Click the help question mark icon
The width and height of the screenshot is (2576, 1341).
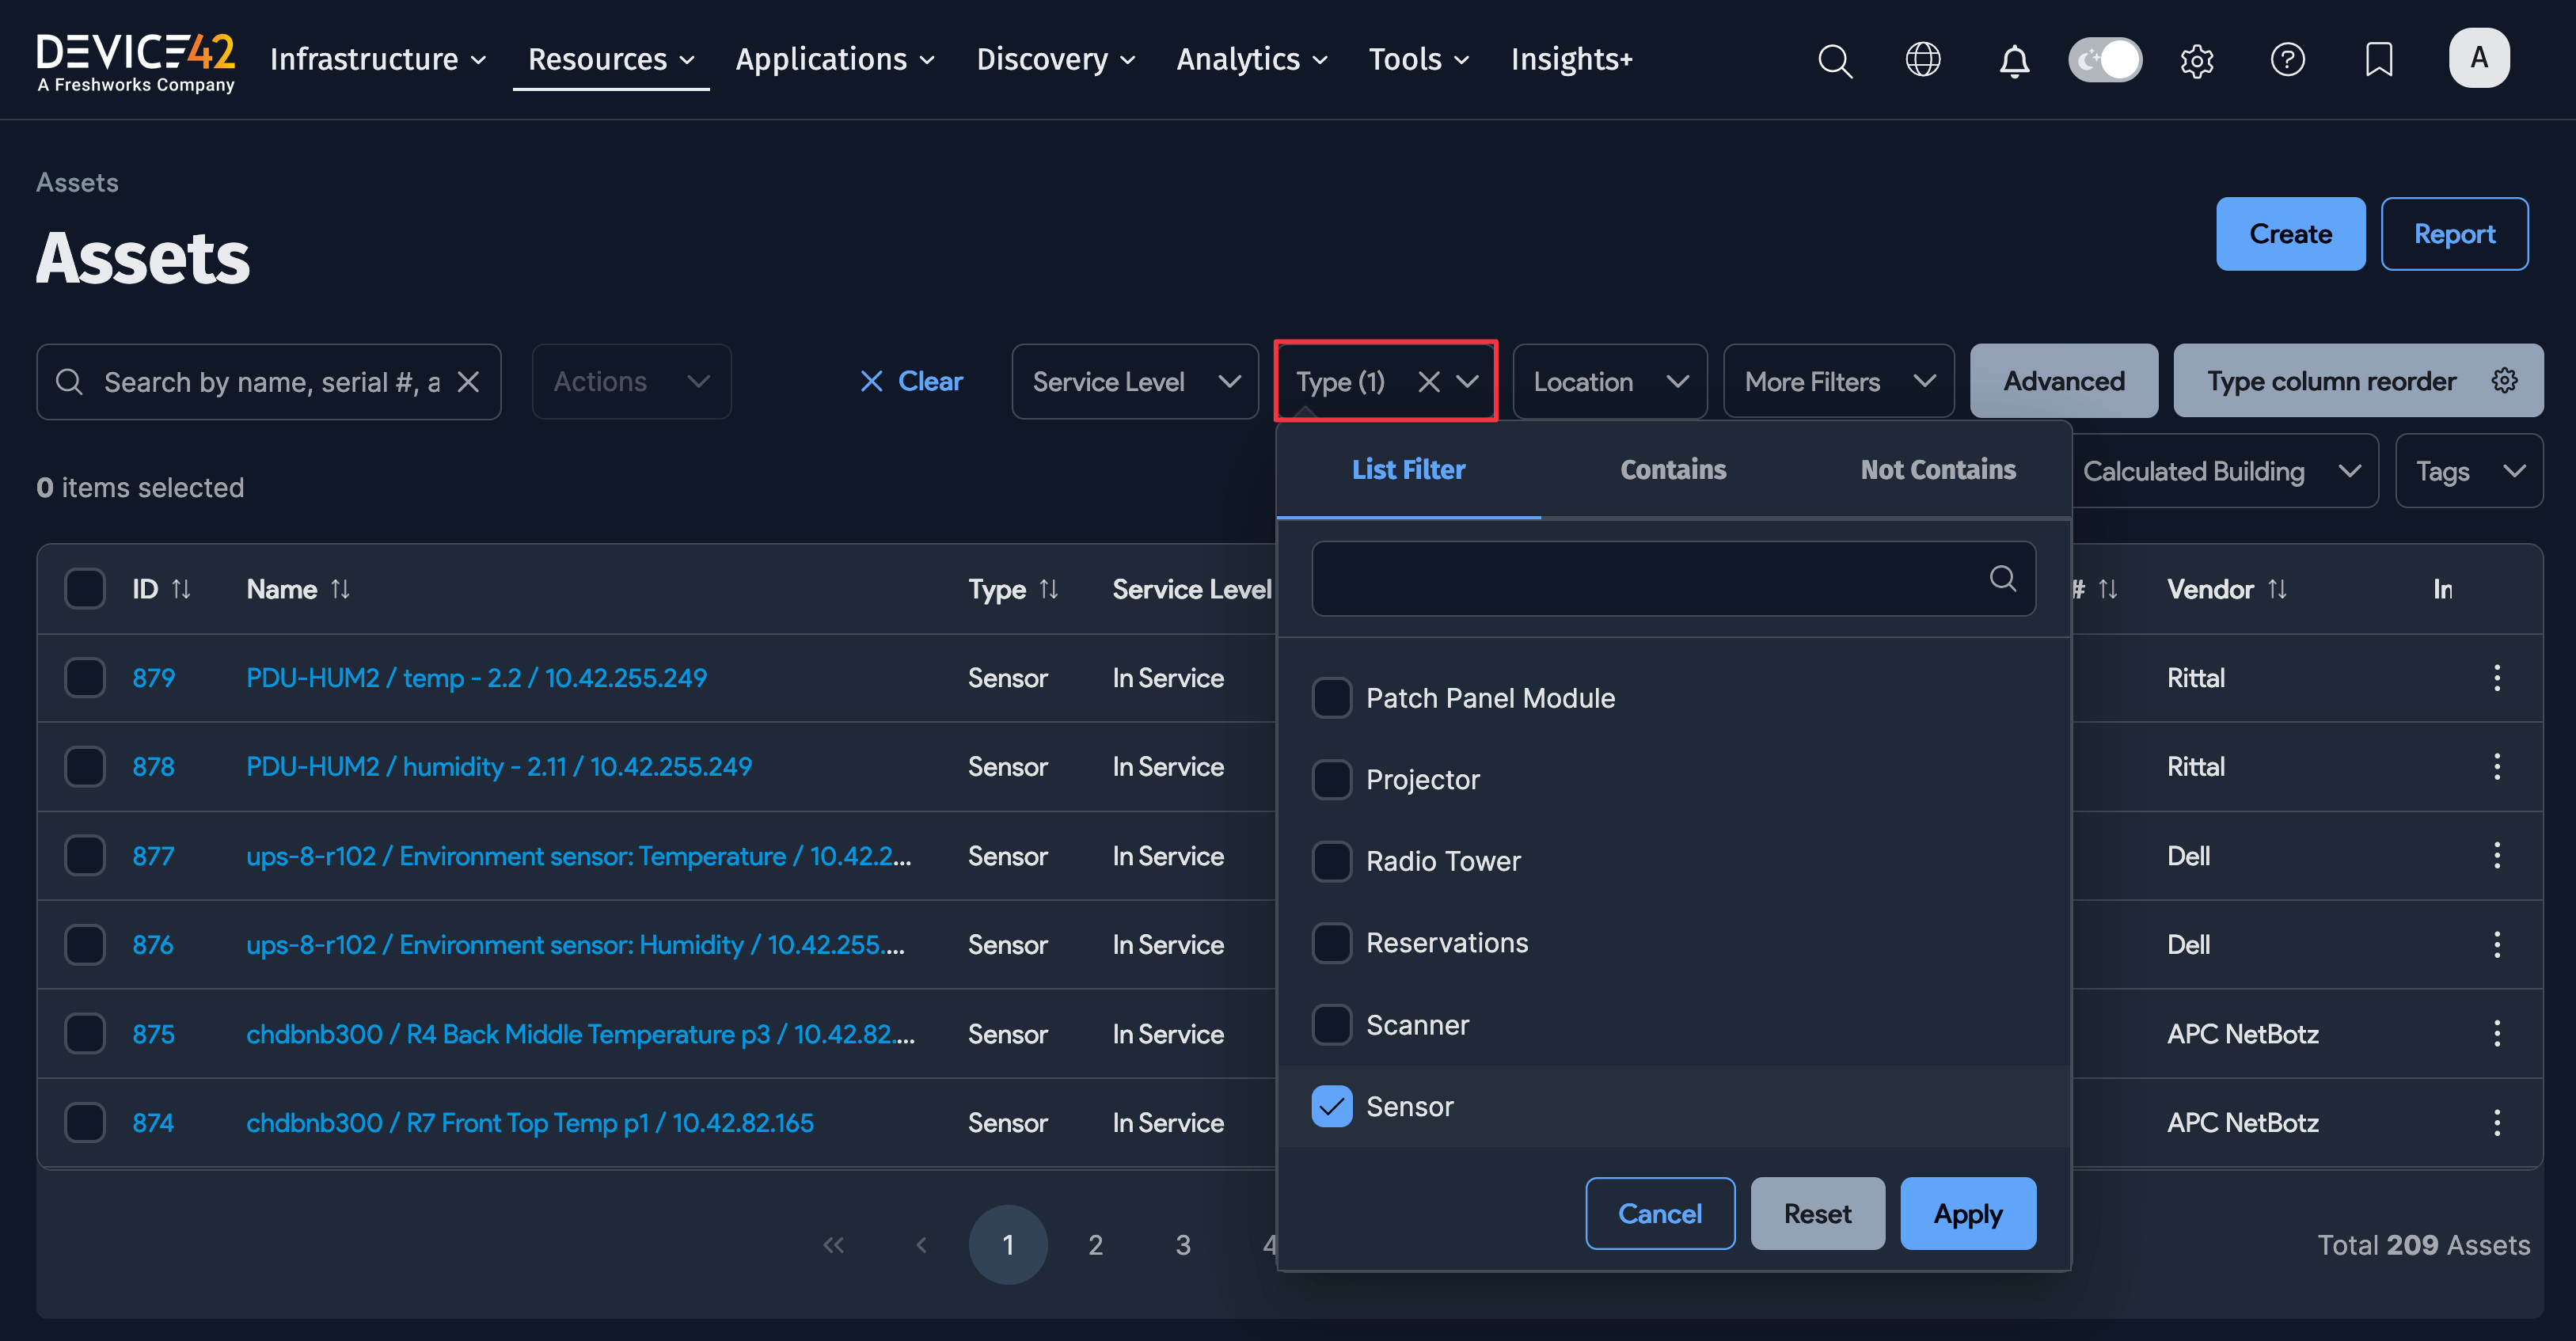[x=2287, y=60]
